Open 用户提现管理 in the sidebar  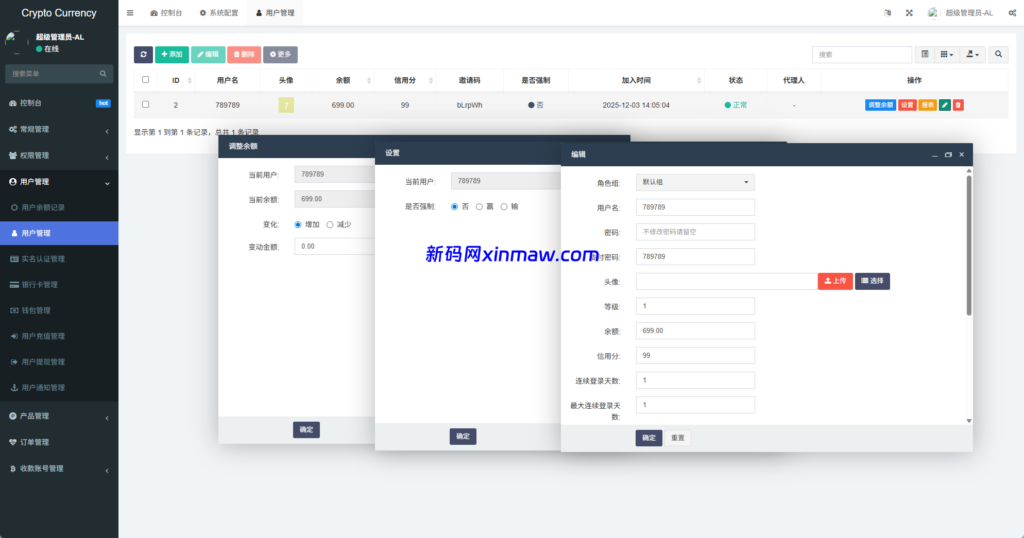[x=43, y=362]
